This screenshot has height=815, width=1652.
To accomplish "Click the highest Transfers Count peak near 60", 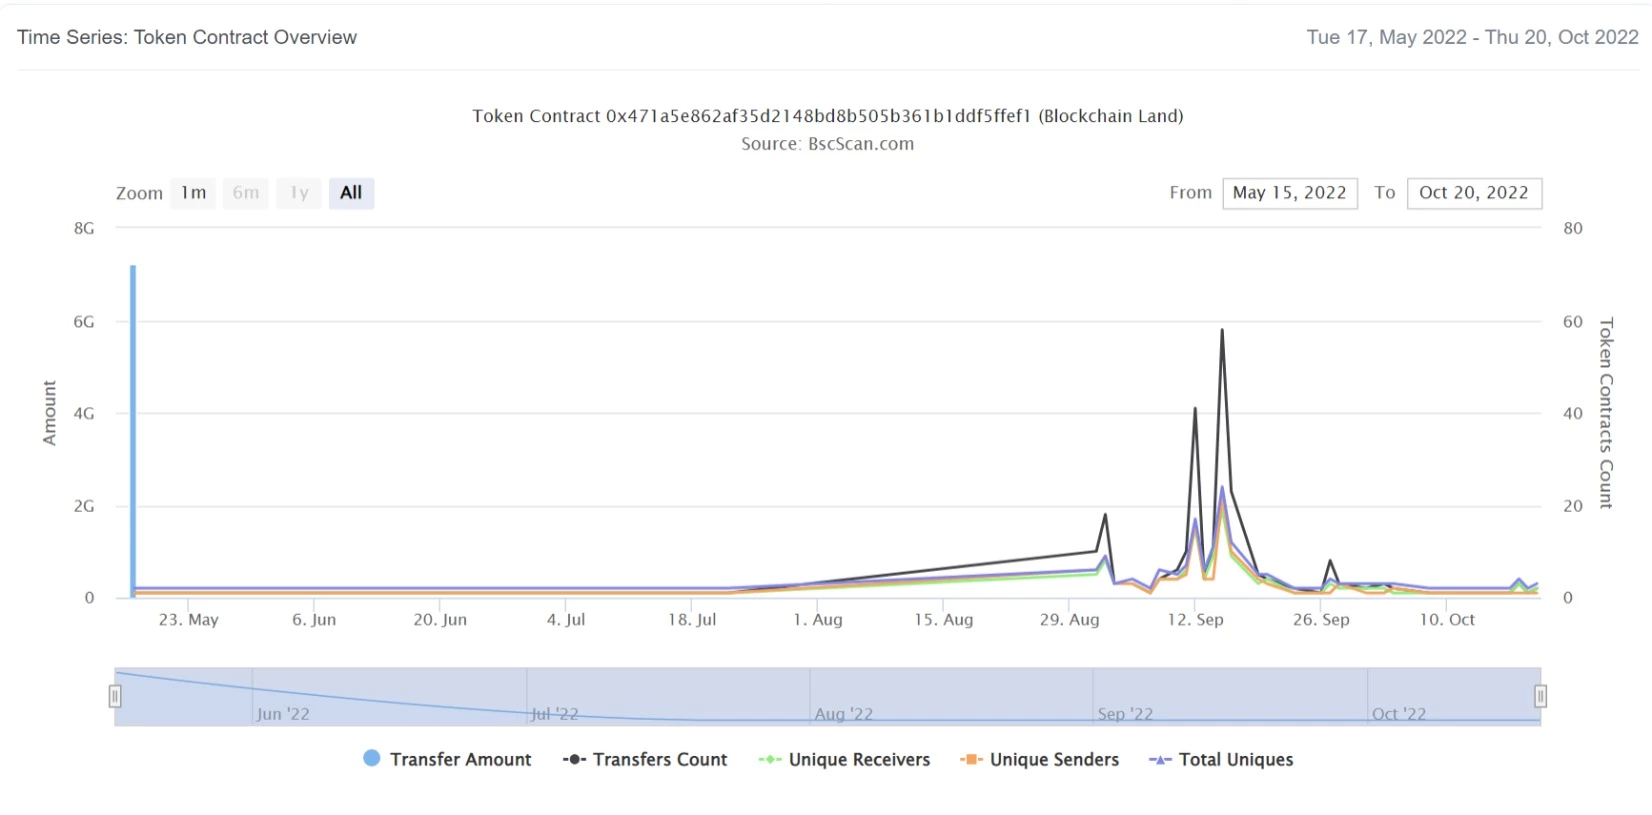I will point(1222,331).
